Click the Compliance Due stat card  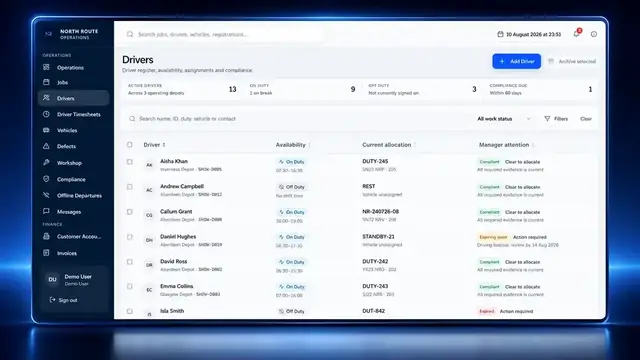pos(541,89)
